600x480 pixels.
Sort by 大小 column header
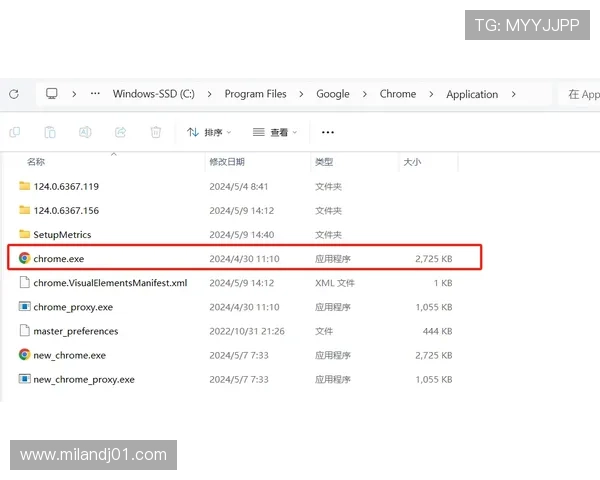(412, 162)
